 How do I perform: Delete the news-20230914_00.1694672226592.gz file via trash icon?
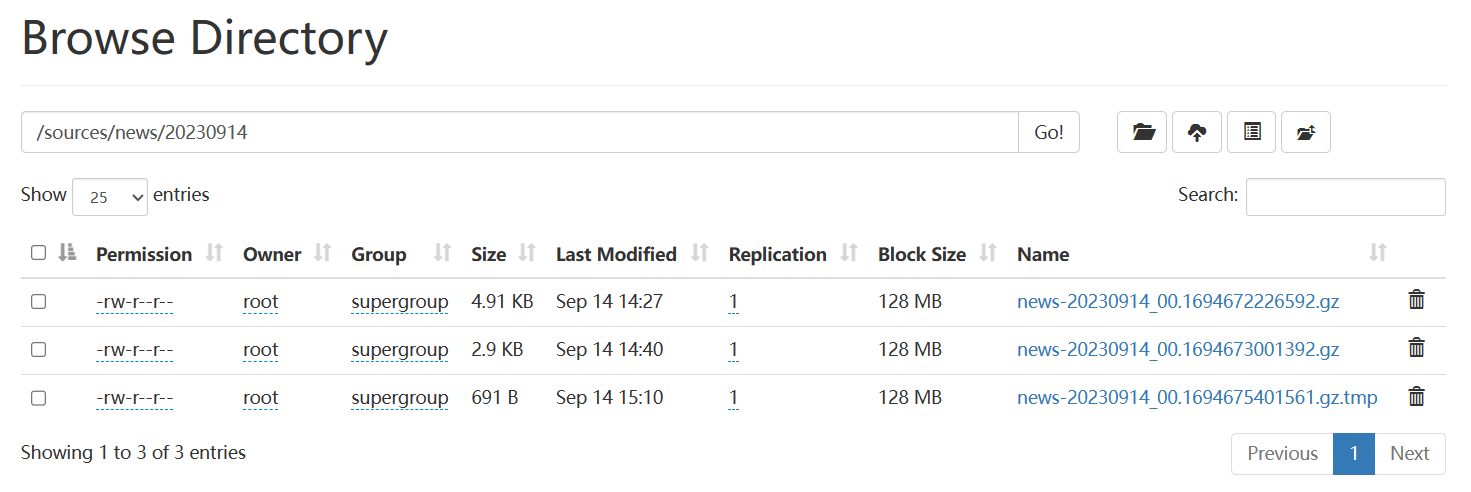pos(1416,300)
